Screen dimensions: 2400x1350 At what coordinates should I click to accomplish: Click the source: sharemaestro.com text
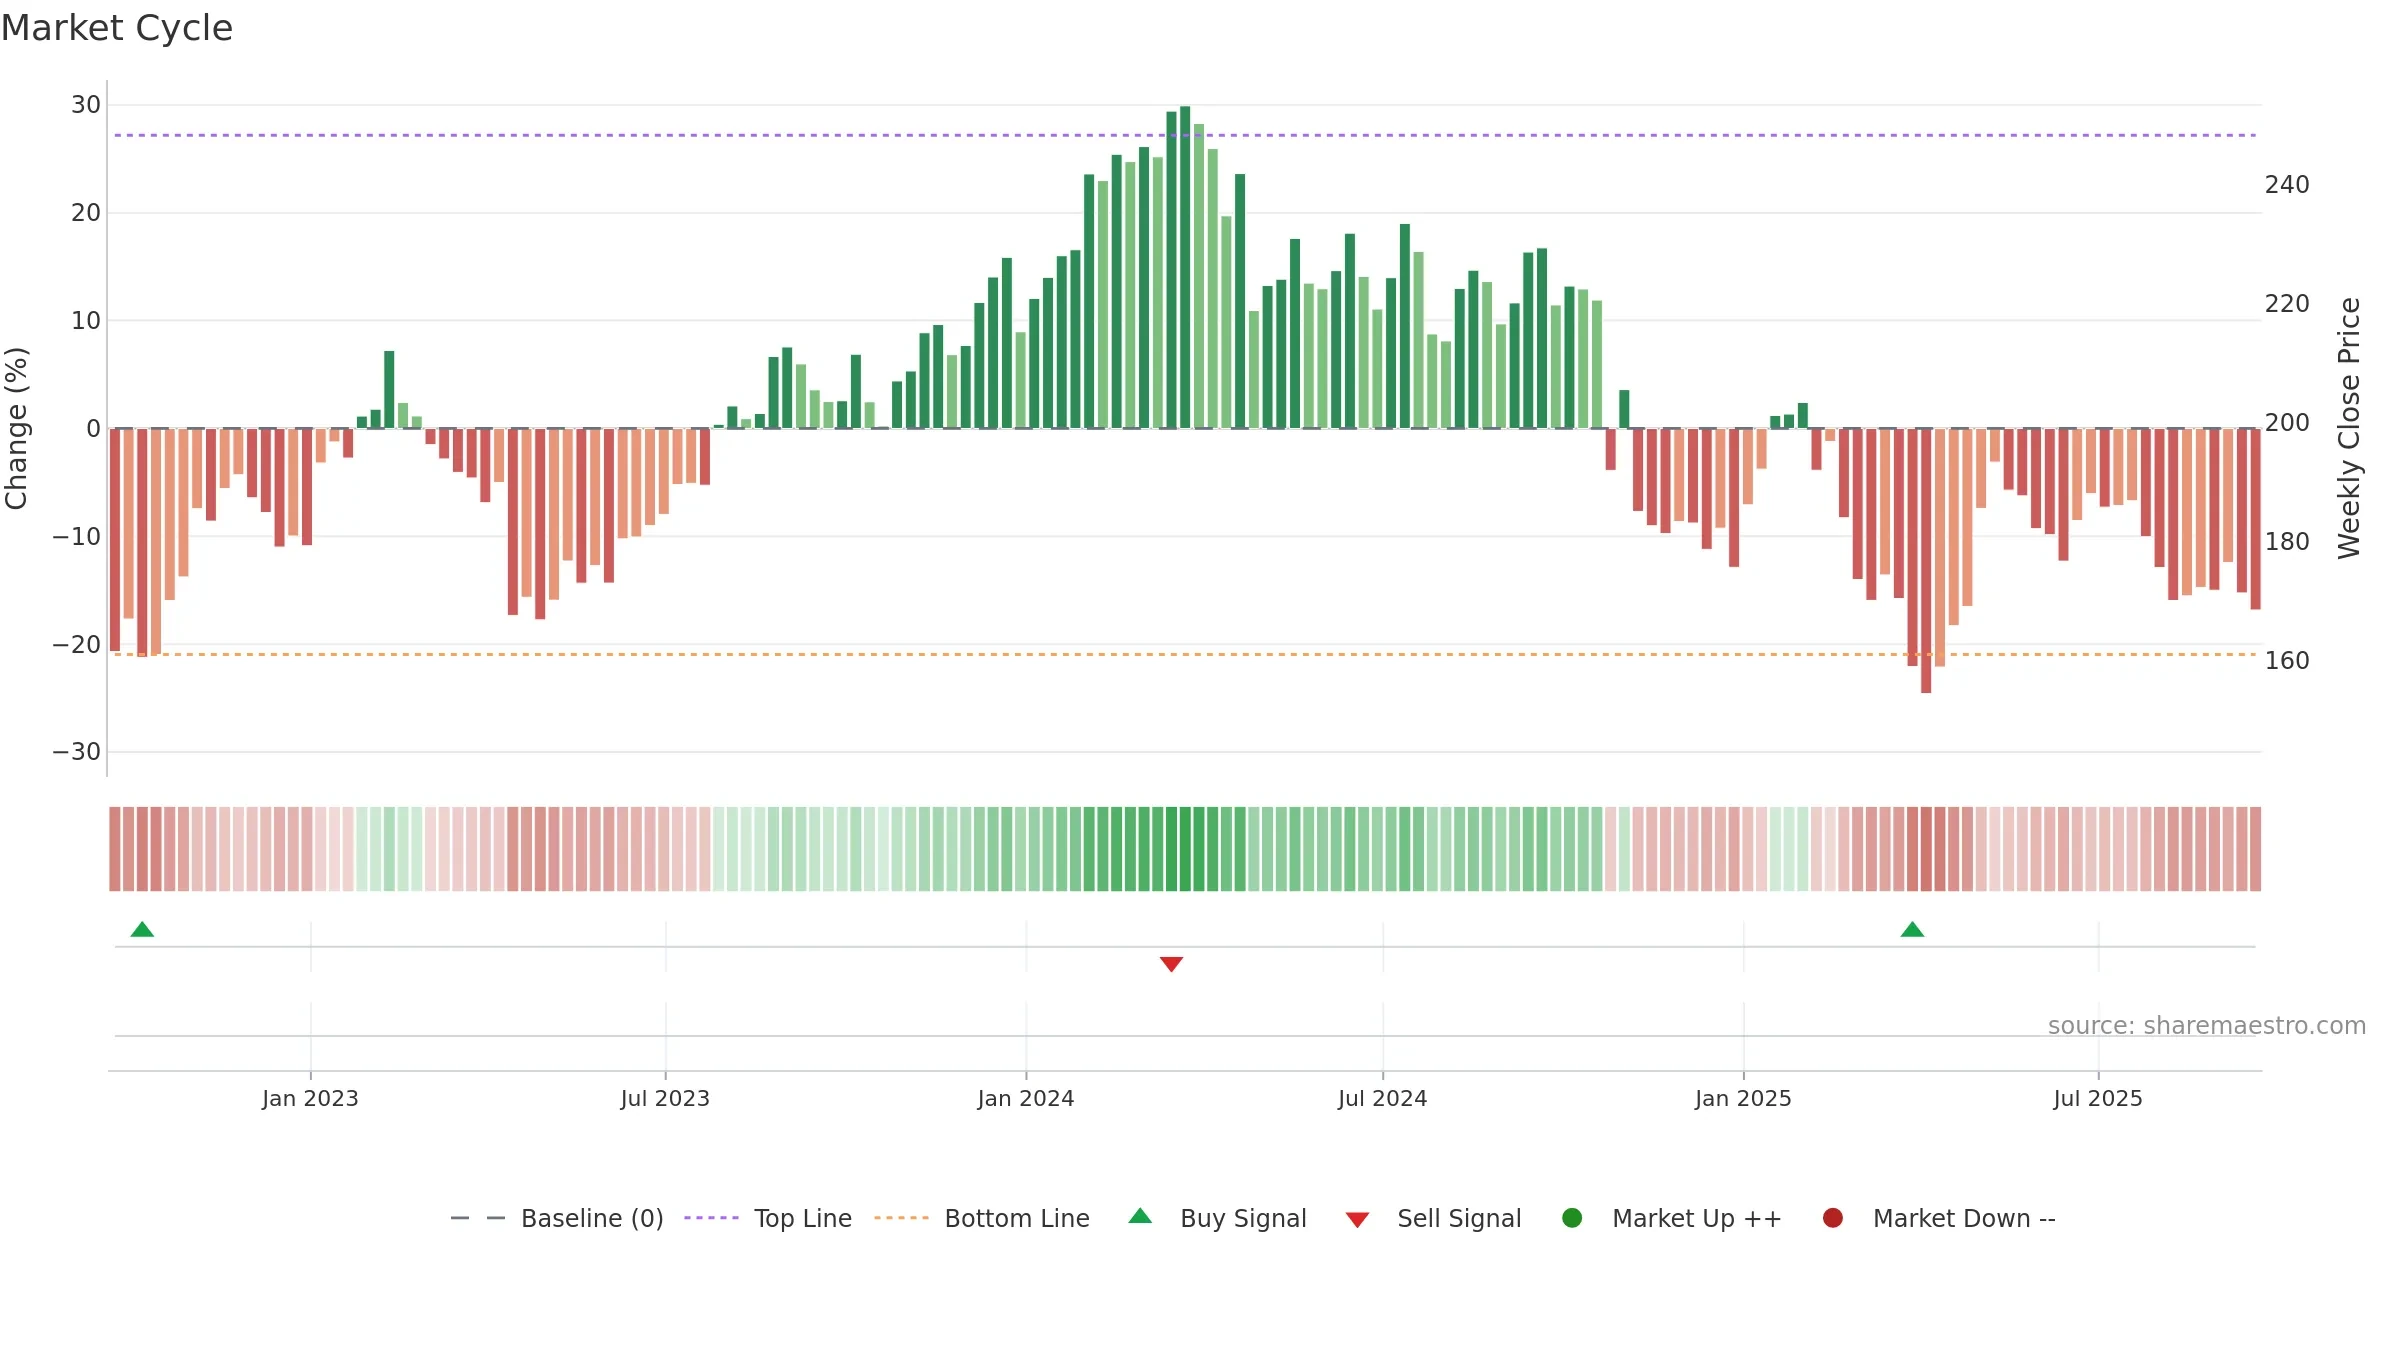click(2207, 1026)
